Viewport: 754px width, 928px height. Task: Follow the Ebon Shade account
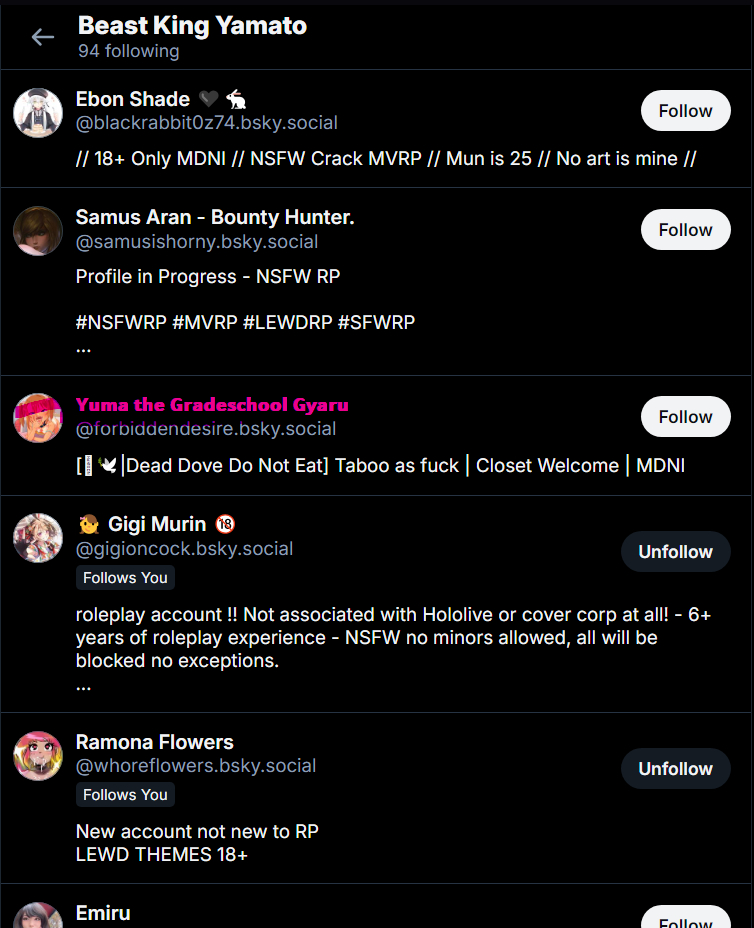(x=685, y=111)
